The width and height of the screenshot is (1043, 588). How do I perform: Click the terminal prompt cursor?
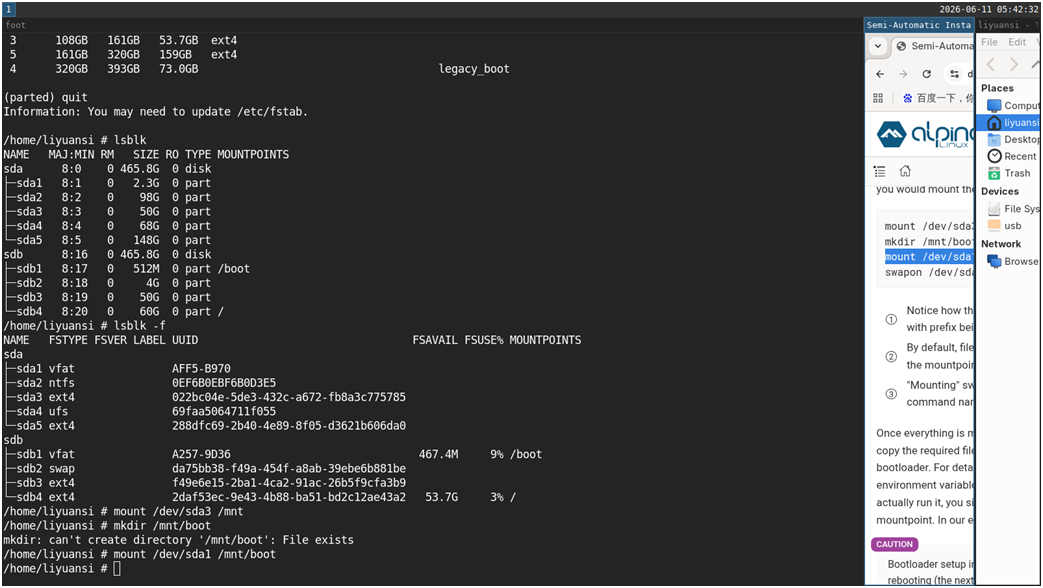click(117, 569)
